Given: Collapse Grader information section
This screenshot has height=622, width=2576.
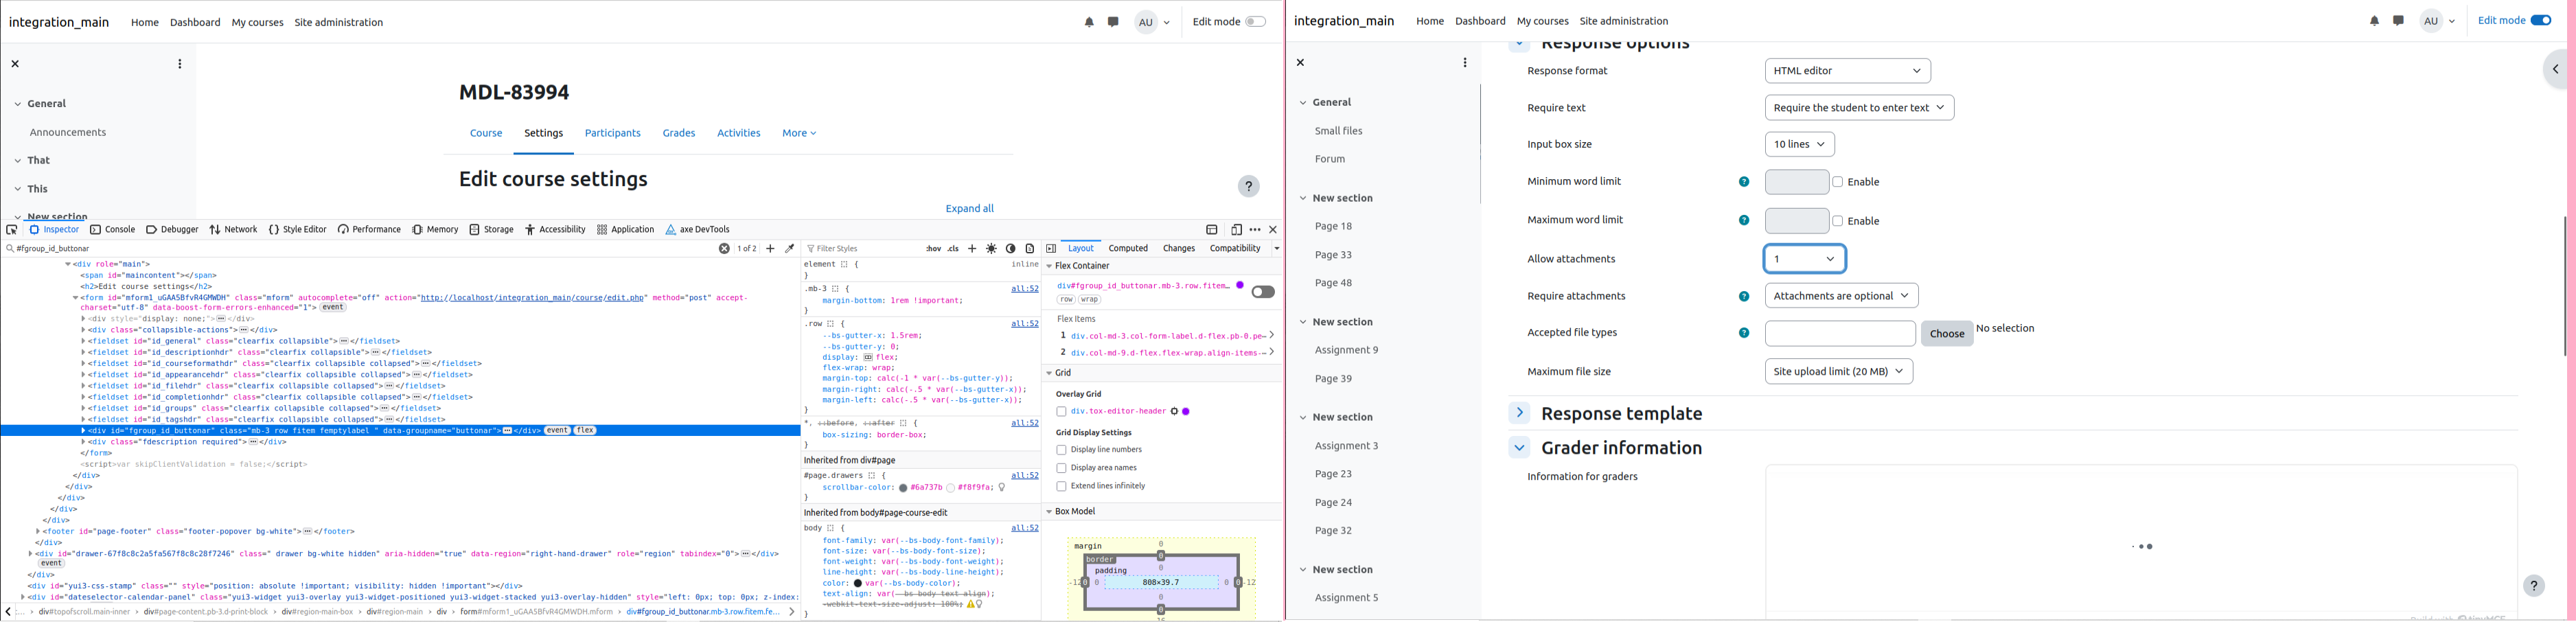Looking at the screenshot, I should pyautogui.click(x=1519, y=448).
